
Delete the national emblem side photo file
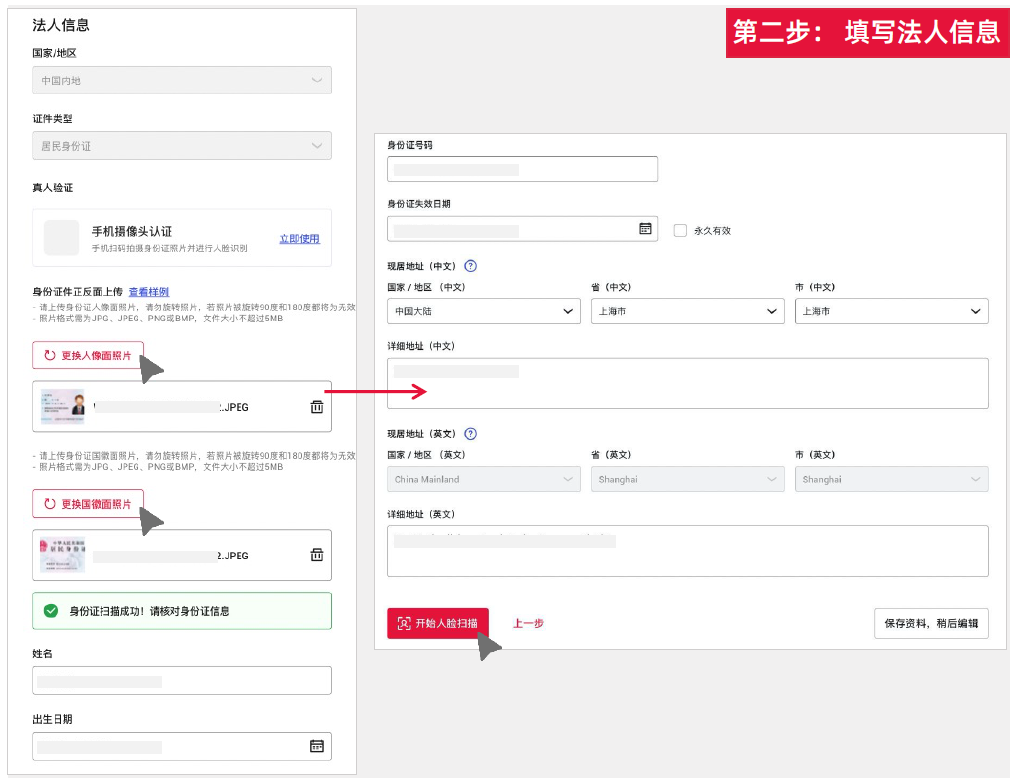316,555
